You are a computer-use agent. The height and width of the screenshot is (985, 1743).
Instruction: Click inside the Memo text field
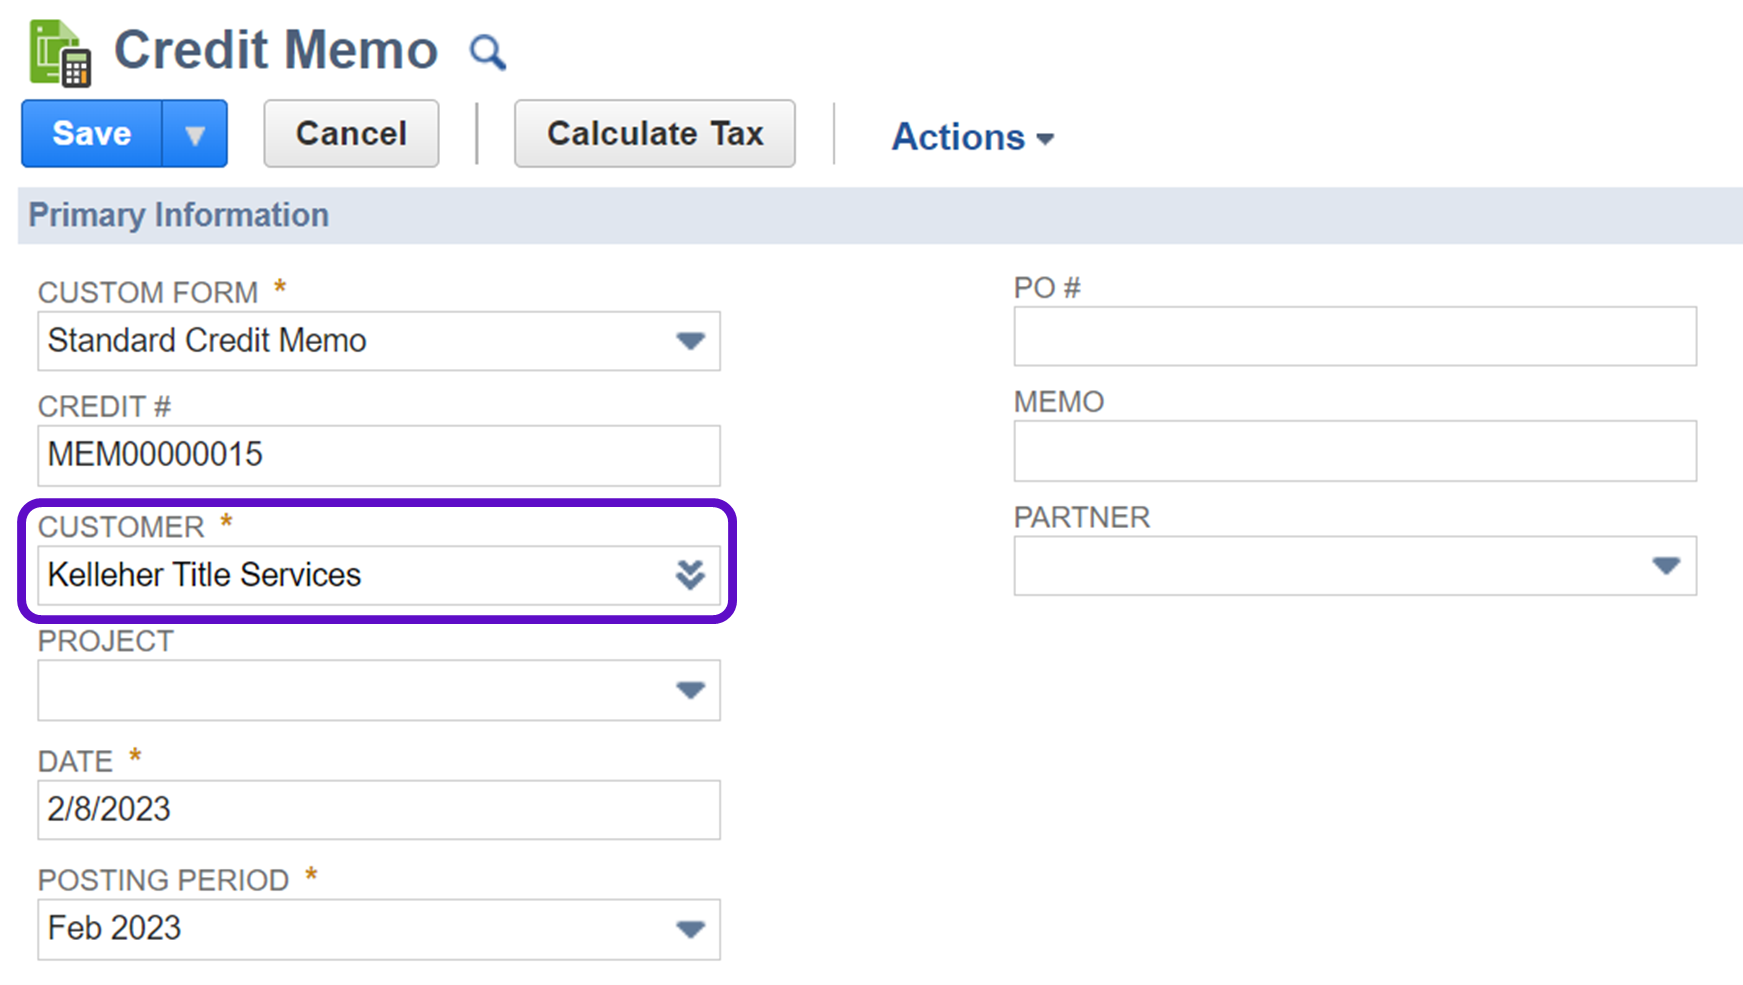coord(1354,451)
